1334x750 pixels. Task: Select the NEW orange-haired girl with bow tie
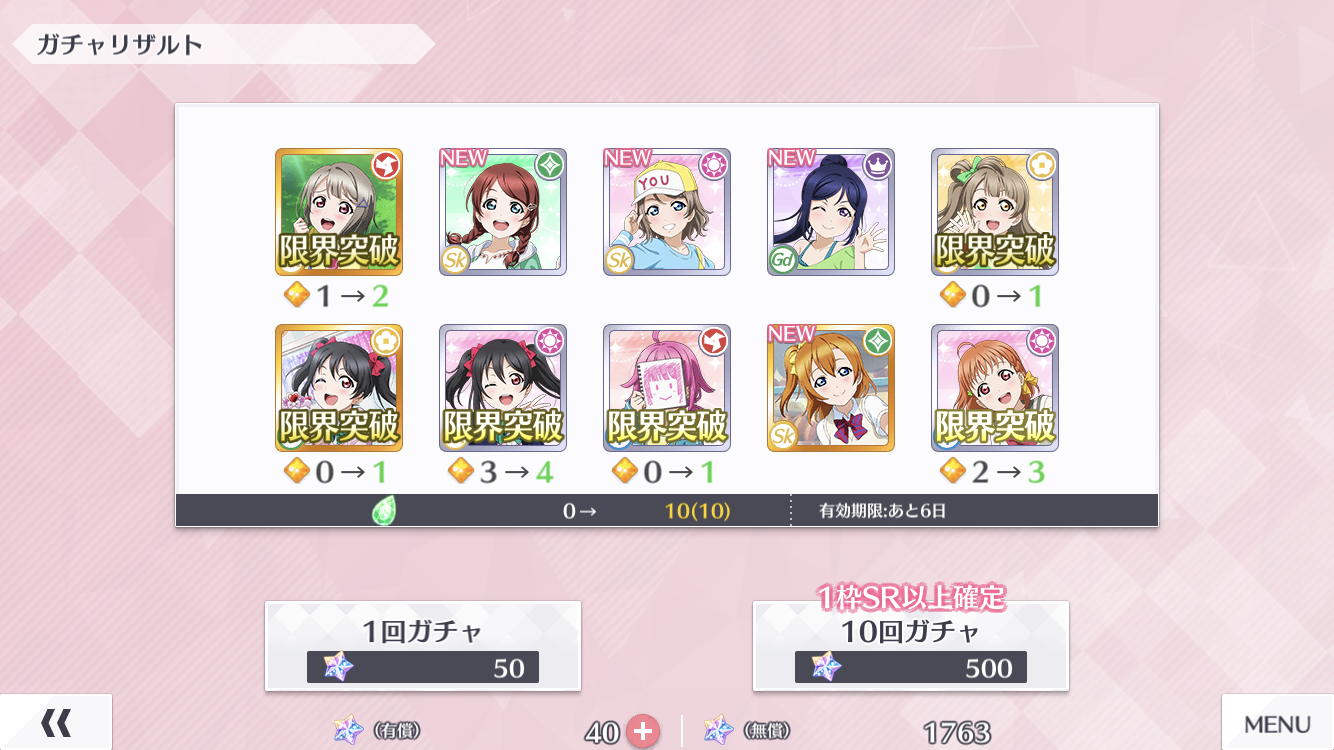coord(831,388)
